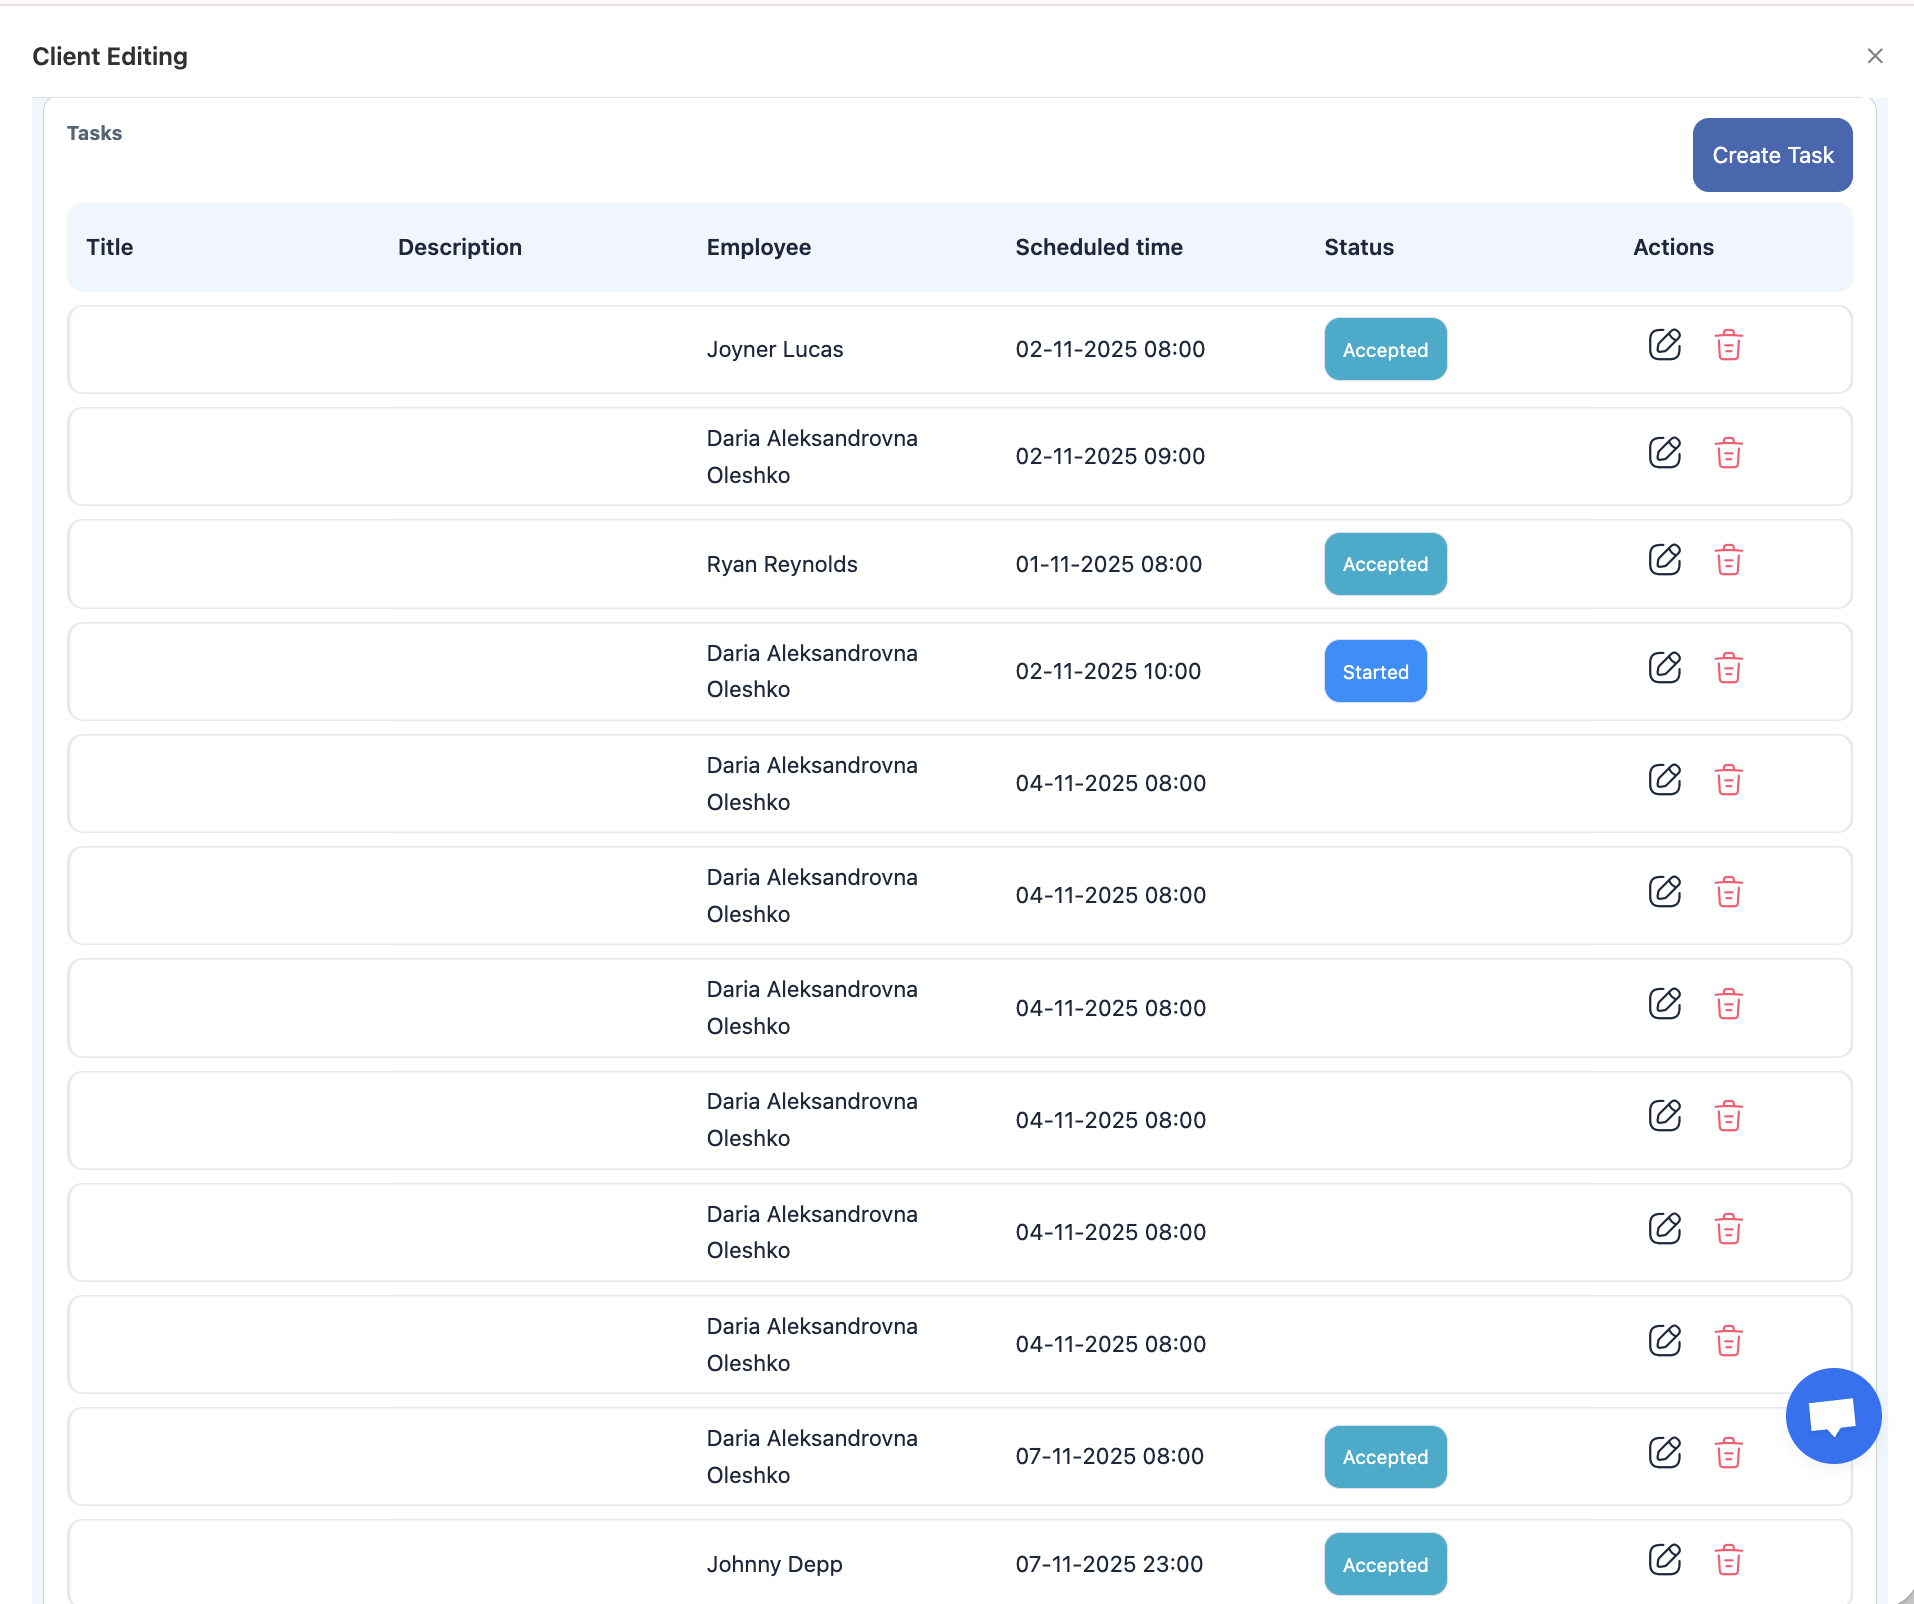This screenshot has width=1914, height=1604.
Task: Click Accepted status badge for Joyner Lucas
Action: tap(1384, 350)
